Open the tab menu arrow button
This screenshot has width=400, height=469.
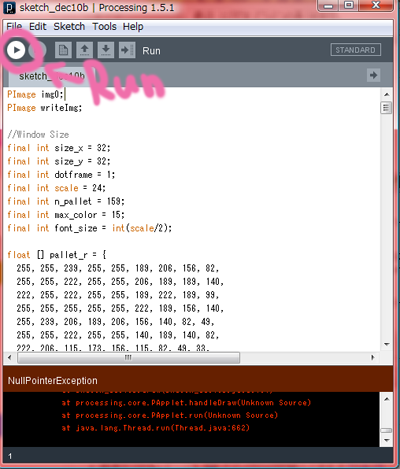pos(373,75)
